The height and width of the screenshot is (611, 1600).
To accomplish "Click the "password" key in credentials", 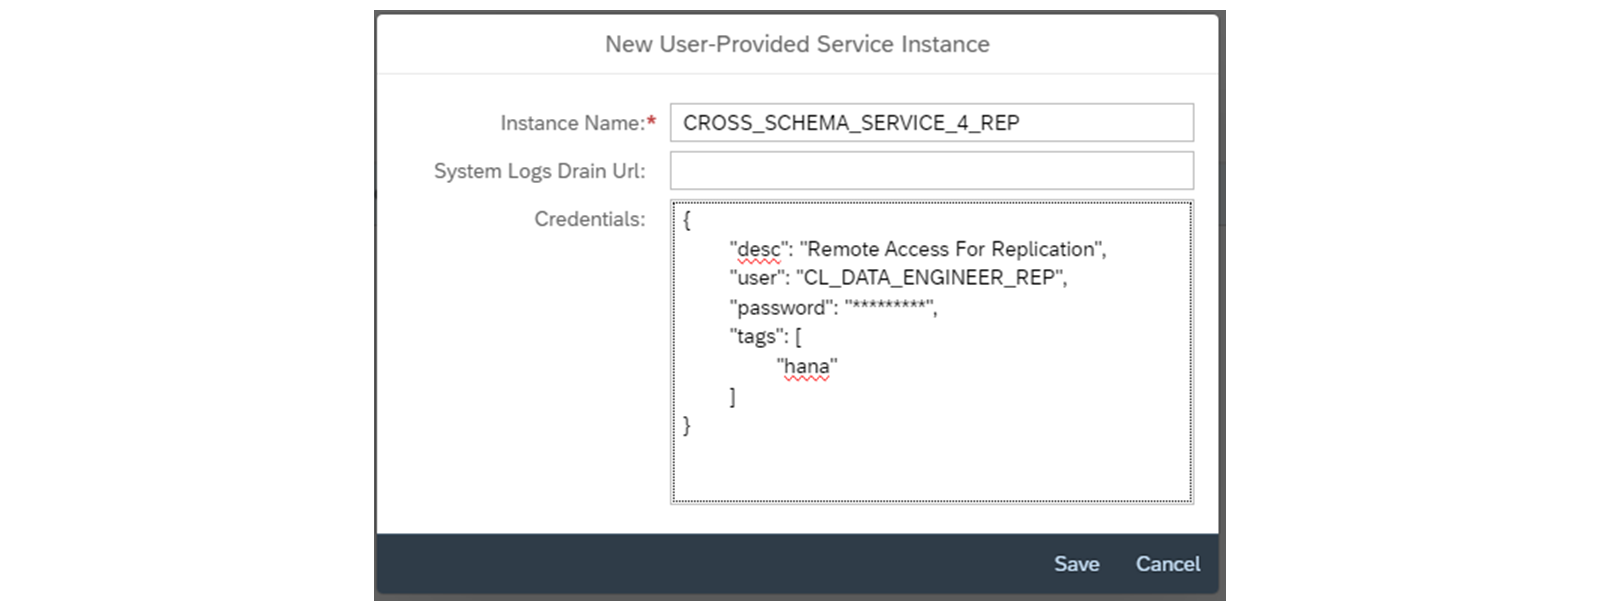I will (781, 308).
